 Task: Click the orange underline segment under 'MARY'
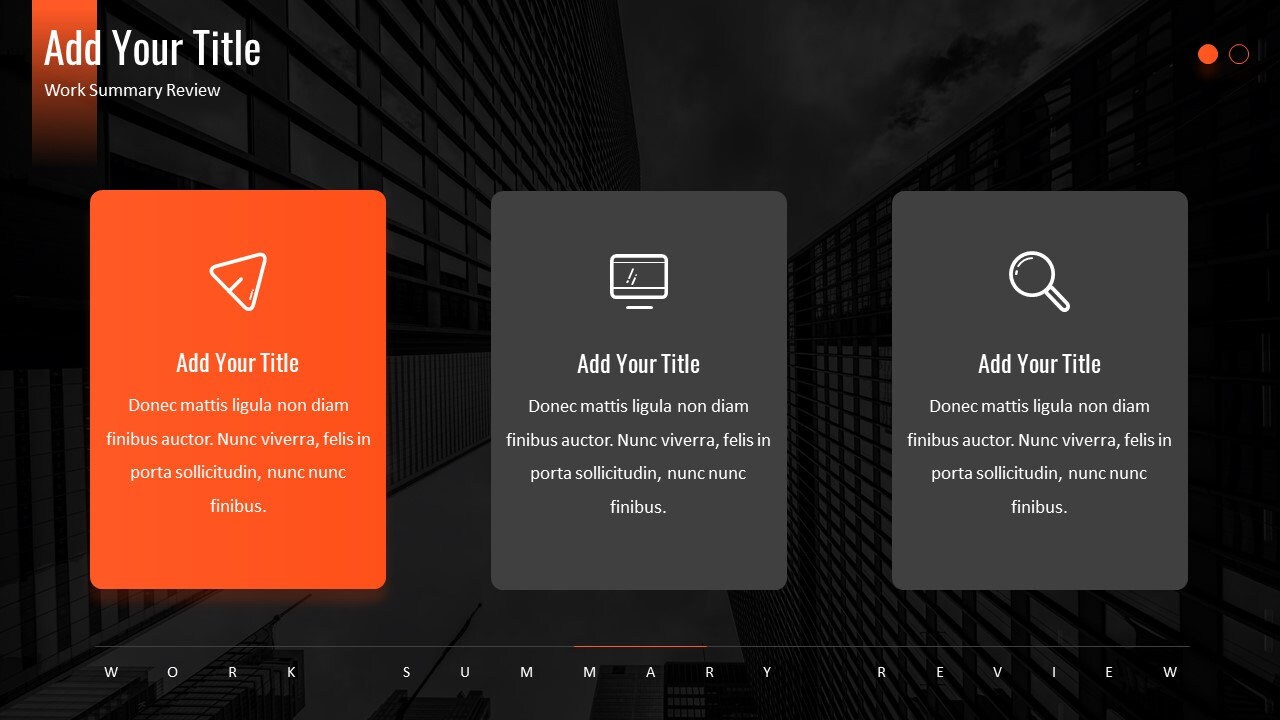pos(639,648)
